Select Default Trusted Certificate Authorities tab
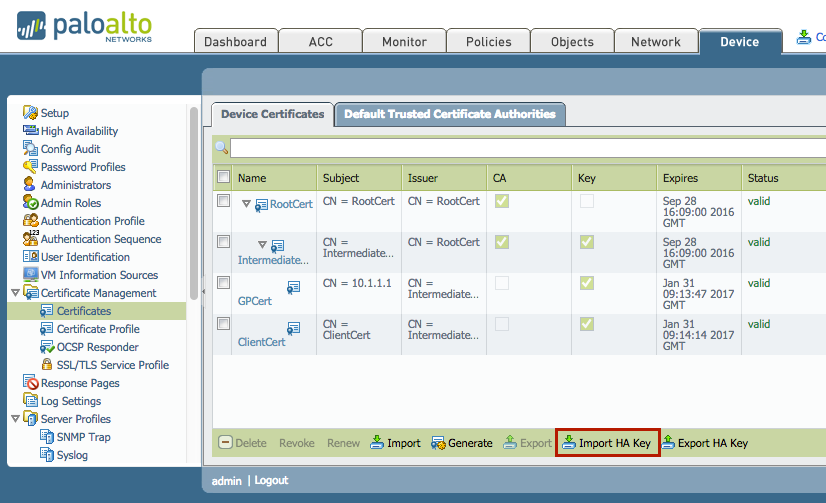The width and height of the screenshot is (826, 503). click(450, 114)
